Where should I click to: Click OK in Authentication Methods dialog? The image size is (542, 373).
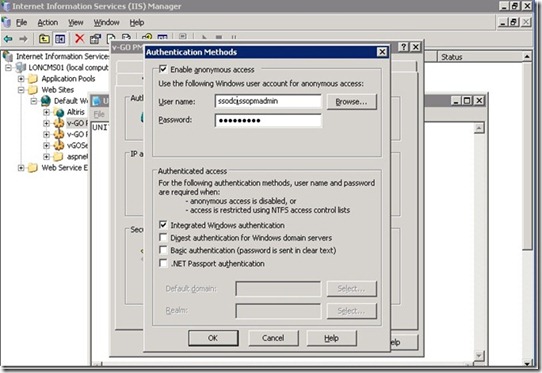(x=213, y=338)
